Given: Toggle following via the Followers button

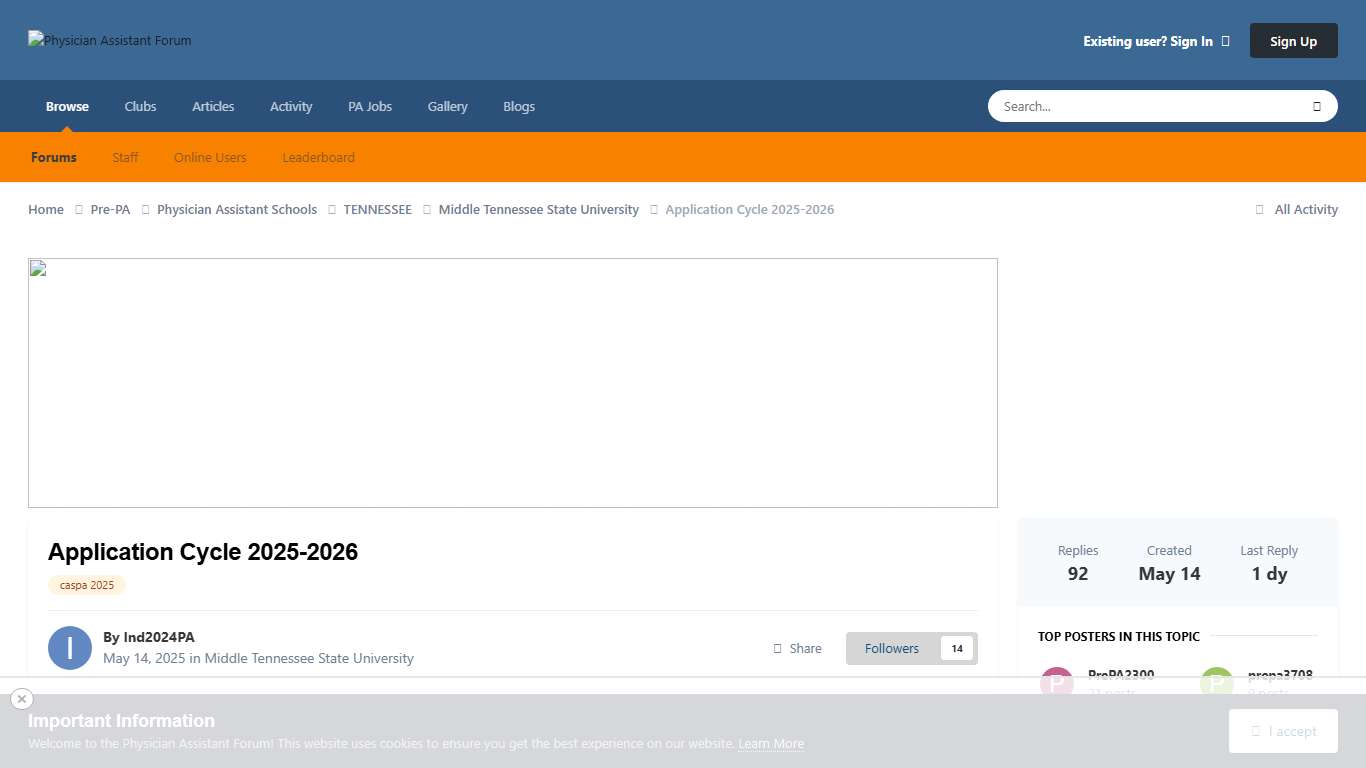Looking at the screenshot, I should 891,648.
